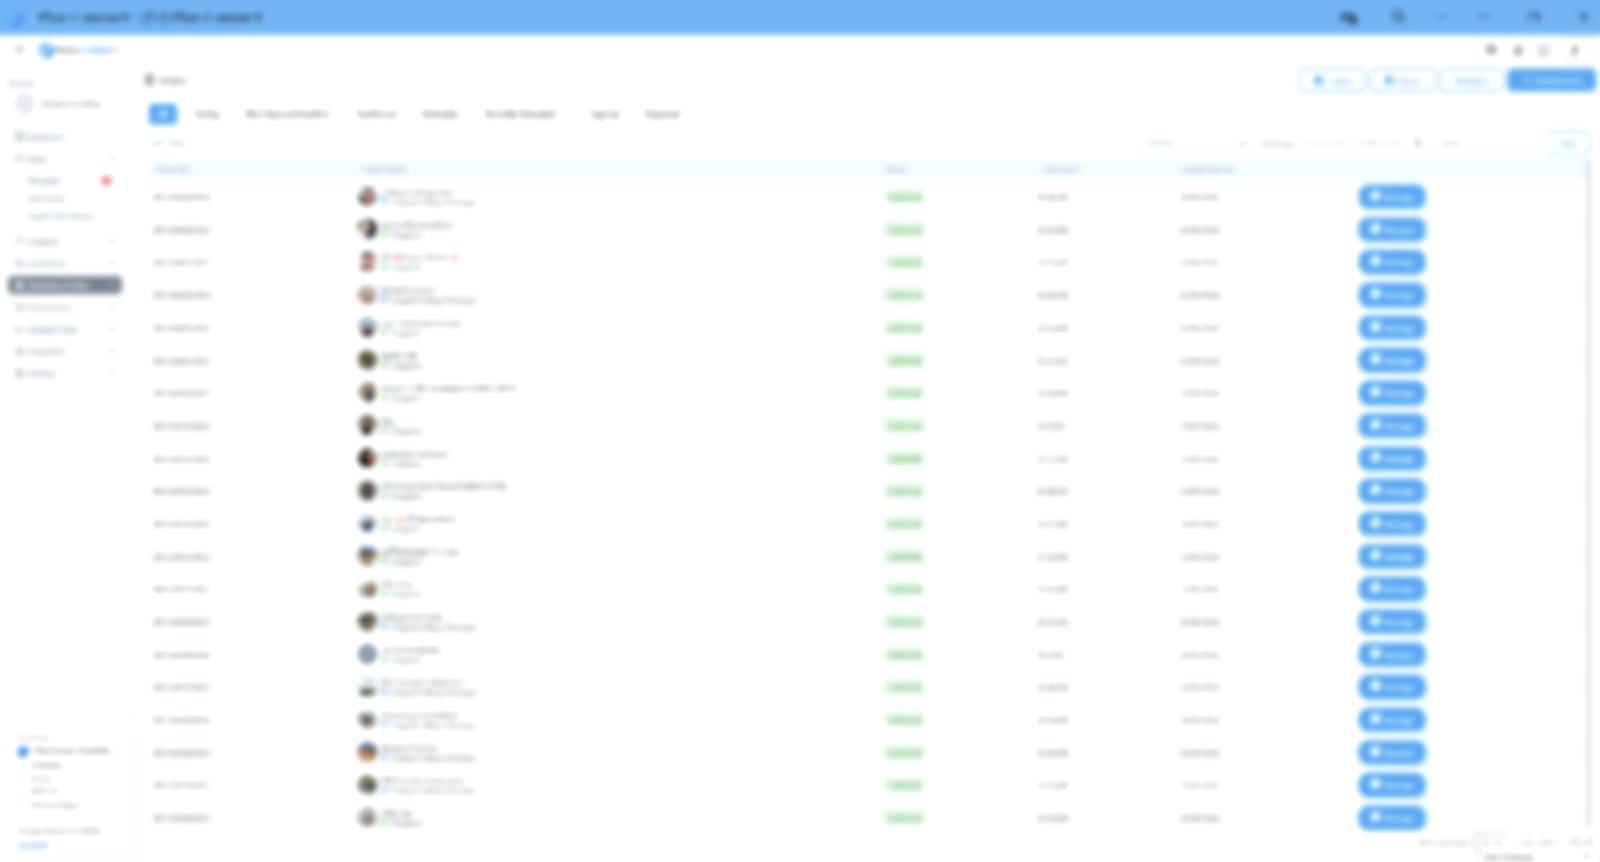The height and width of the screenshot is (862, 1600).
Task: Select the highlighted blue first filter tab
Action: click(163, 114)
